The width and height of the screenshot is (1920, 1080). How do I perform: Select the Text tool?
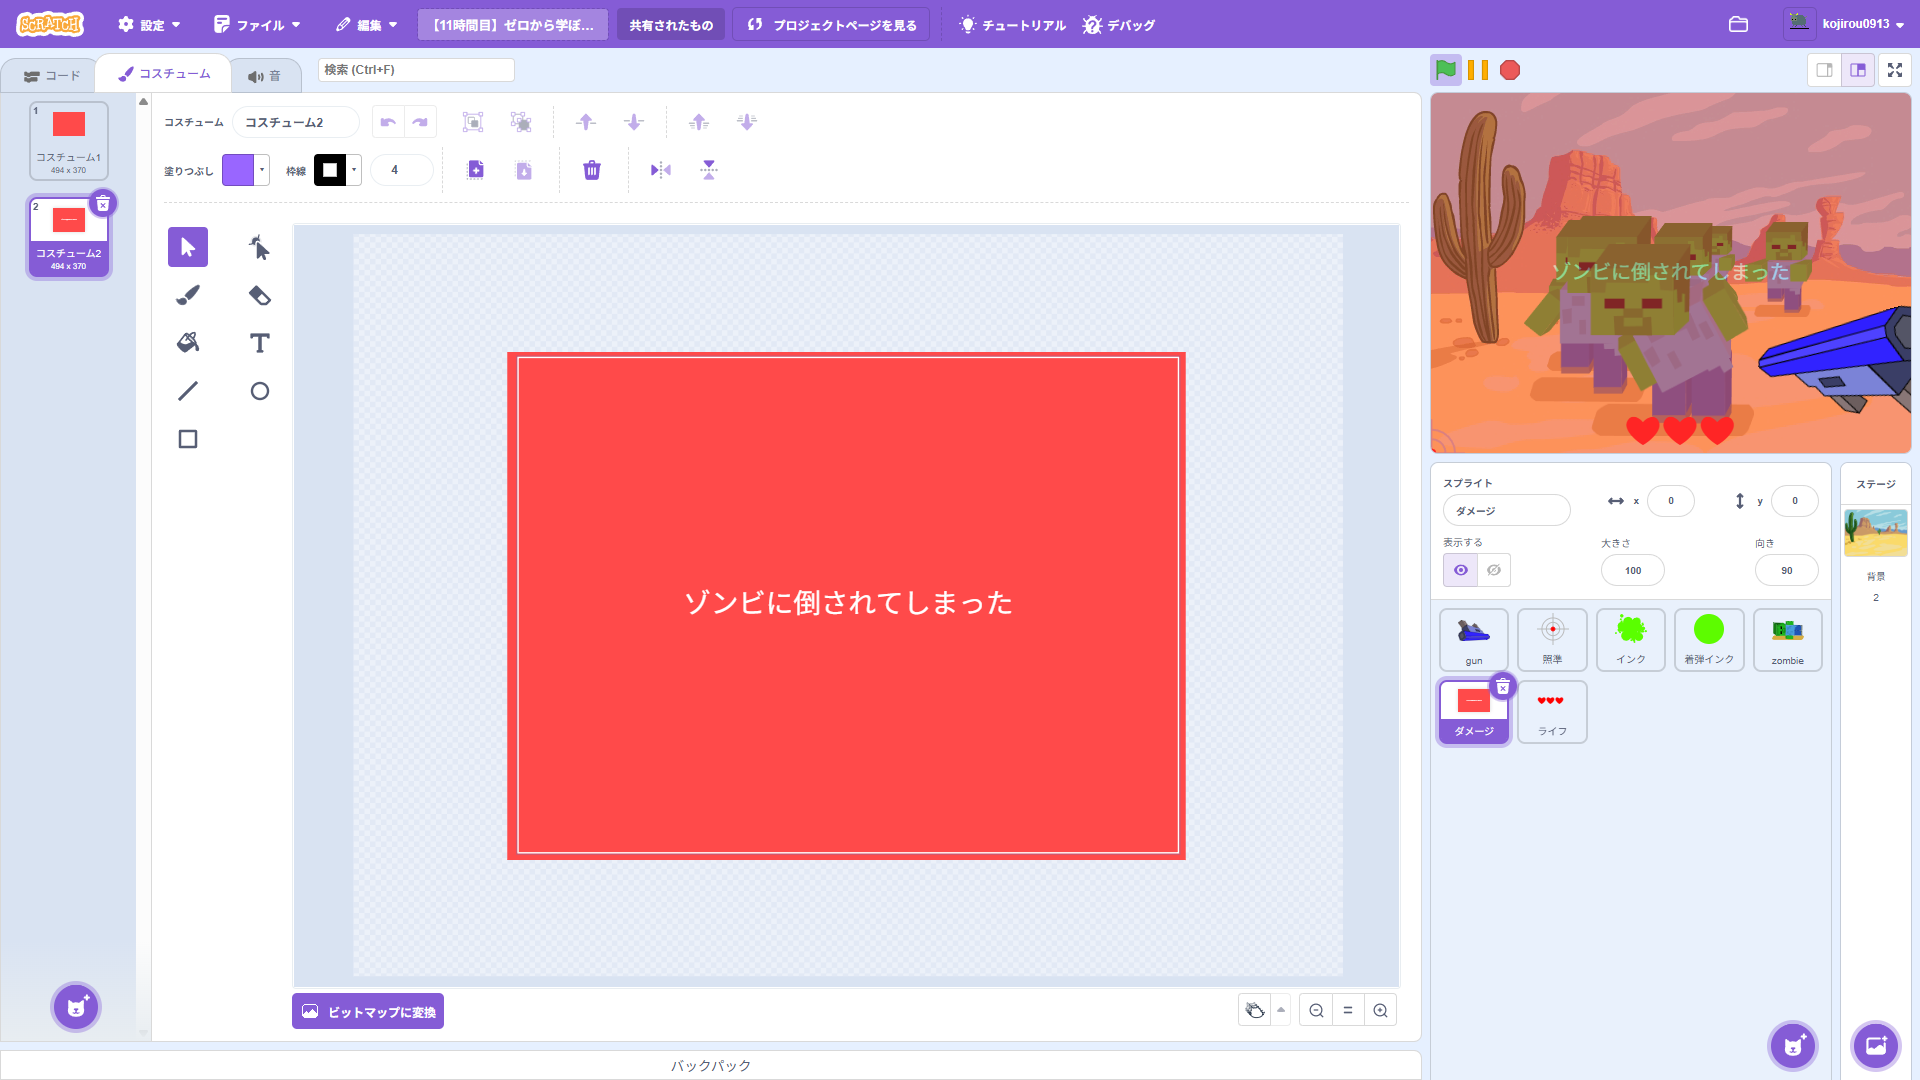pos(259,343)
